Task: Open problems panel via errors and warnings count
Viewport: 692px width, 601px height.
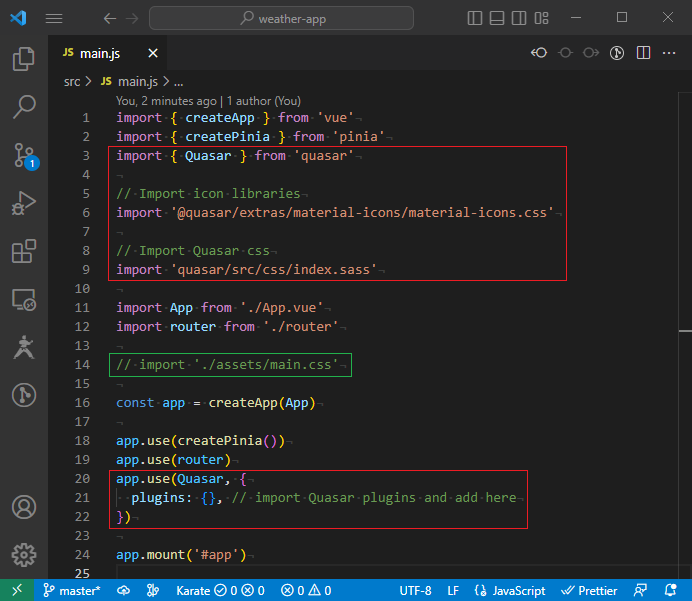Action: (306, 590)
